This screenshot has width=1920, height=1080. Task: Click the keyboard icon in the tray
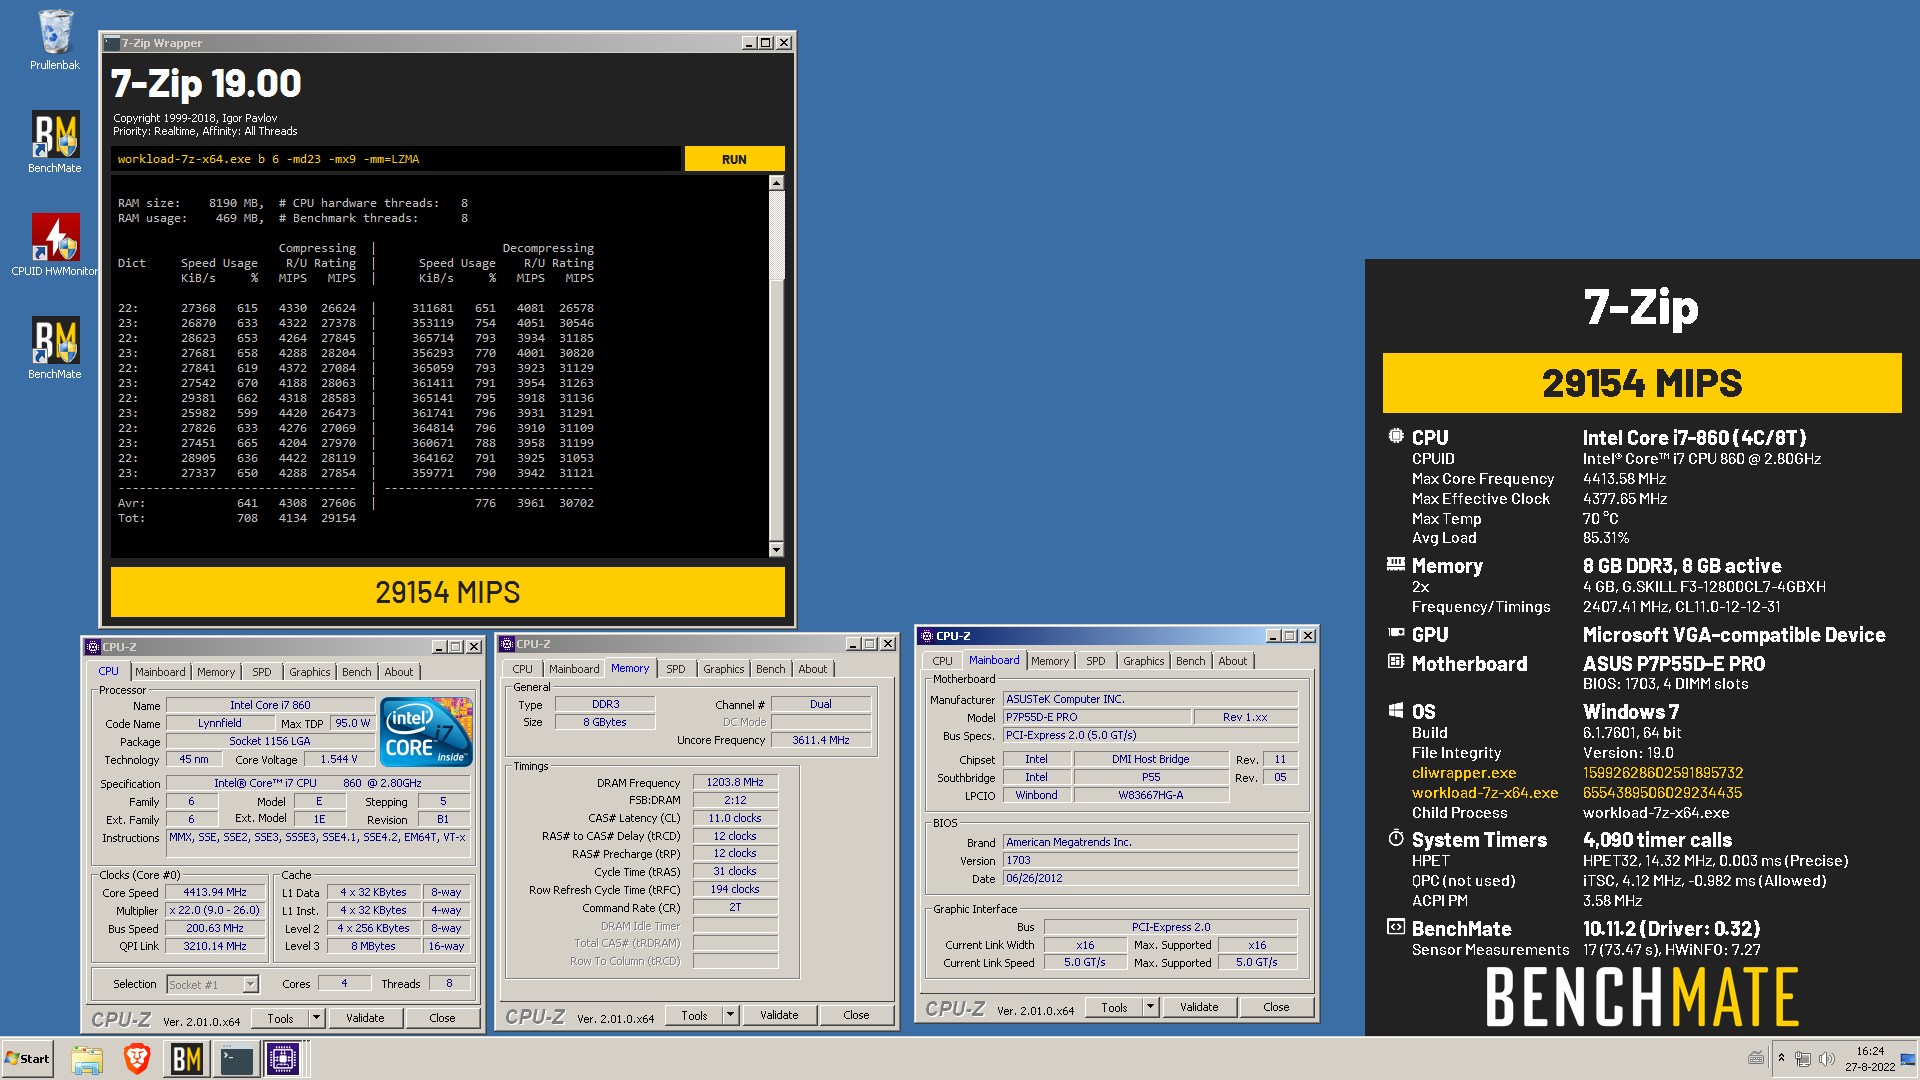click(x=1755, y=1058)
